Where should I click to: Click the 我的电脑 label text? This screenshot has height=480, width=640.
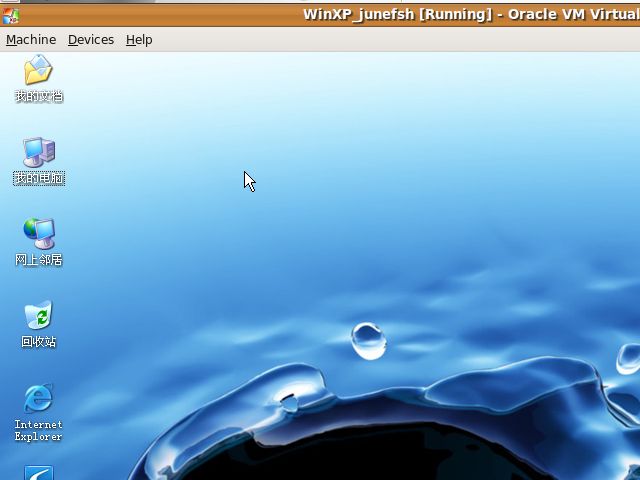click(x=39, y=178)
